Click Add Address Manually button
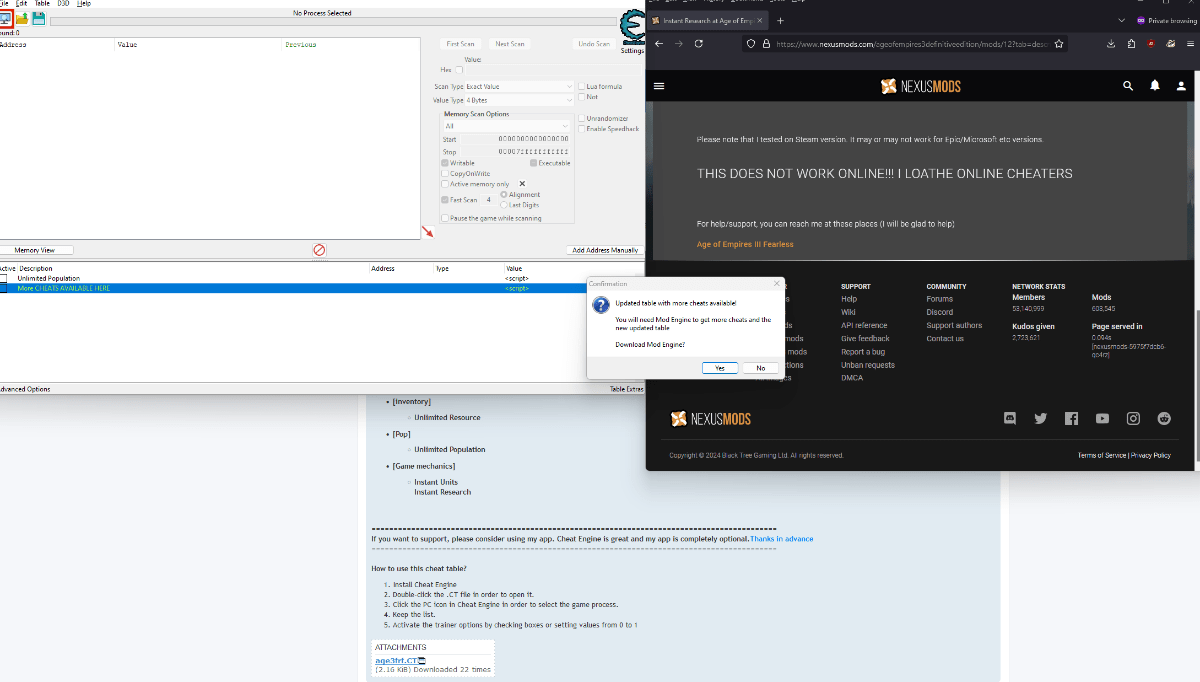Viewport: 1200px width, 682px height. pyautogui.click(x=604, y=250)
